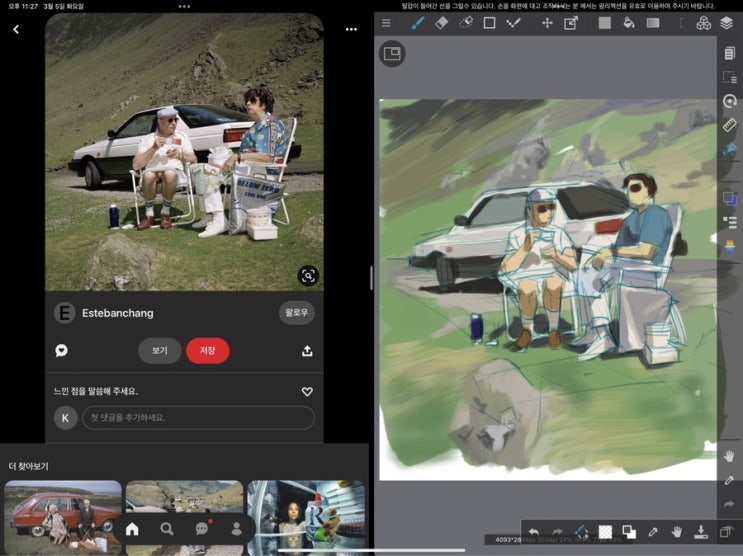Tap the hand tool in right sidebar
The image size is (743, 556).
tap(729, 456)
